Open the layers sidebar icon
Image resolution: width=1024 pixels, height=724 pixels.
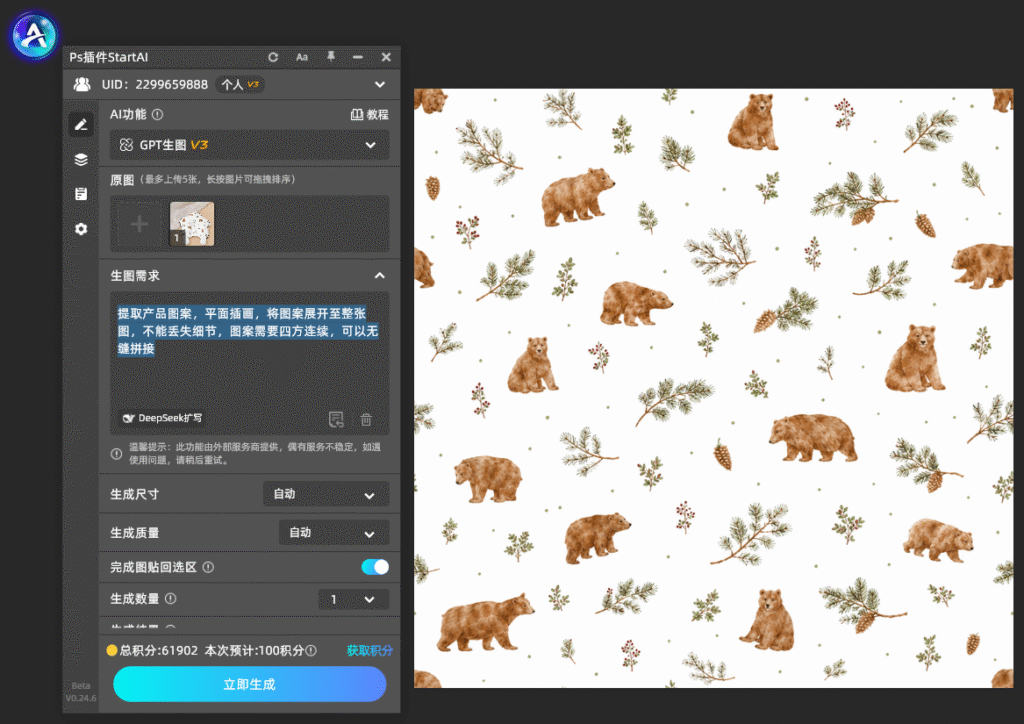pyautogui.click(x=81, y=159)
